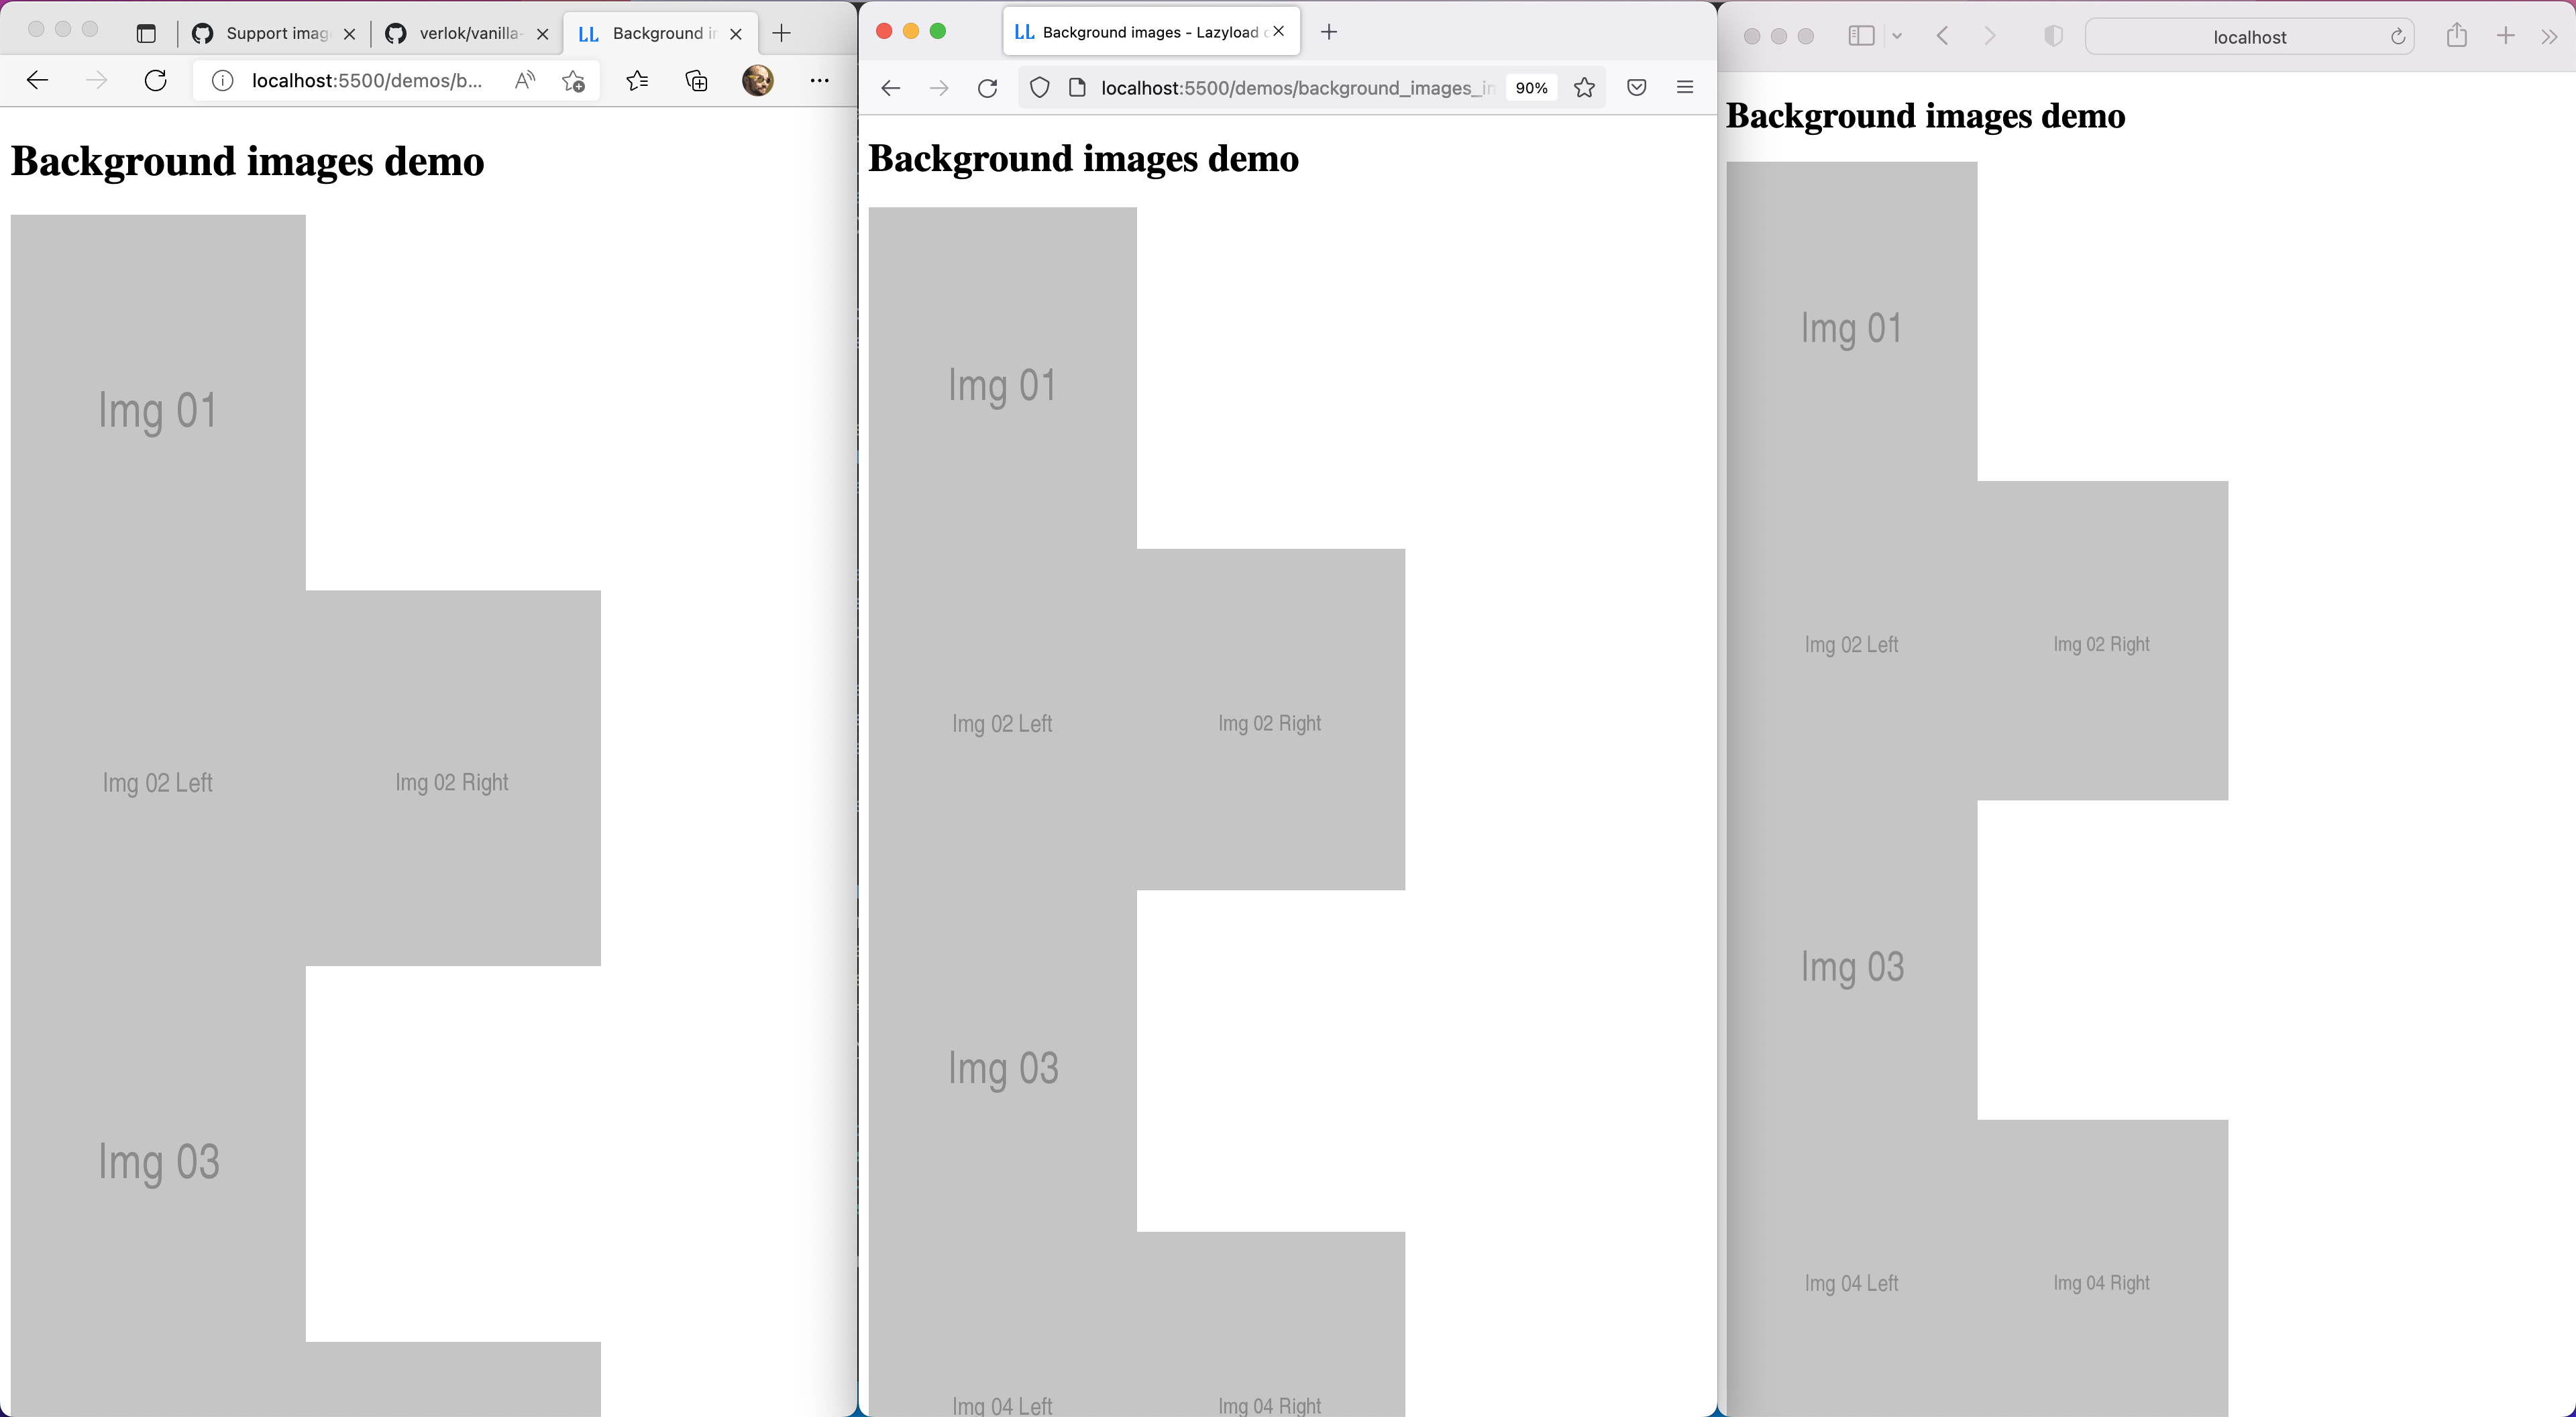Viewport: 2576px width, 1417px height.
Task: Close the Edge Background tab
Action: (736, 34)
